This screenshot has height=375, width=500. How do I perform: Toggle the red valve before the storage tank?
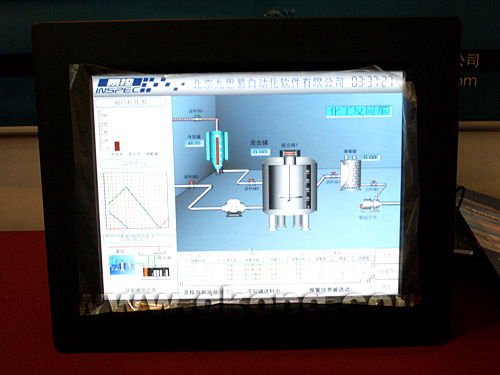(333, 175)
